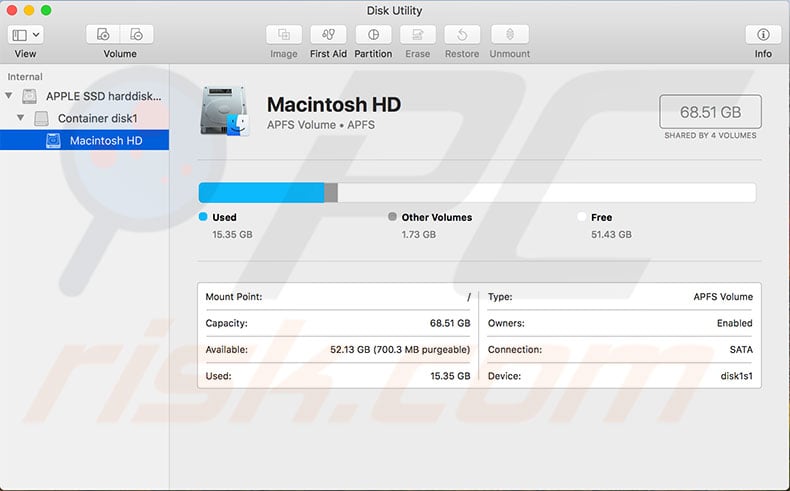790x491 pixels.
Task: Open the Info panel button
Action: (763, 34)
